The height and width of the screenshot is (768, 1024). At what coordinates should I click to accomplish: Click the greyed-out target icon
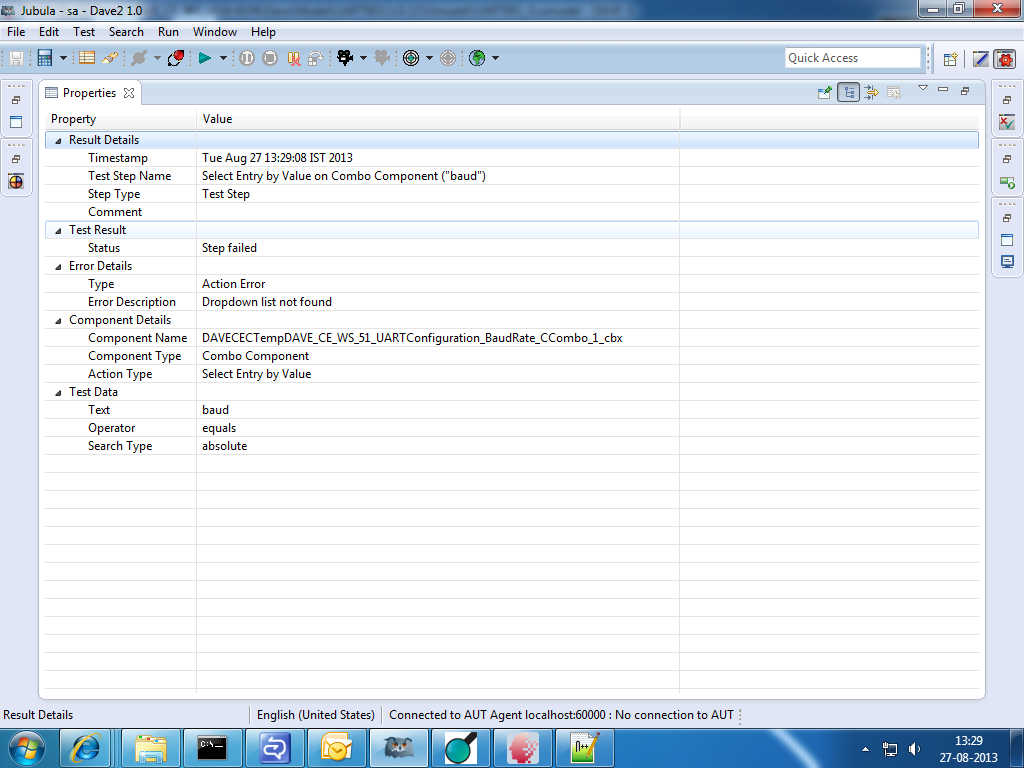[x=448, y=58]
